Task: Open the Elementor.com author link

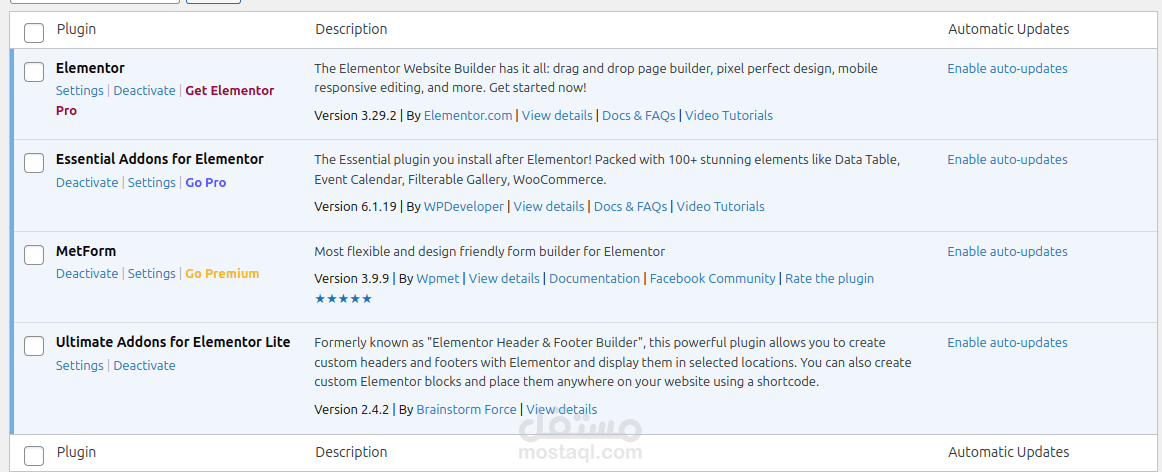Action: tap(468, 116)
